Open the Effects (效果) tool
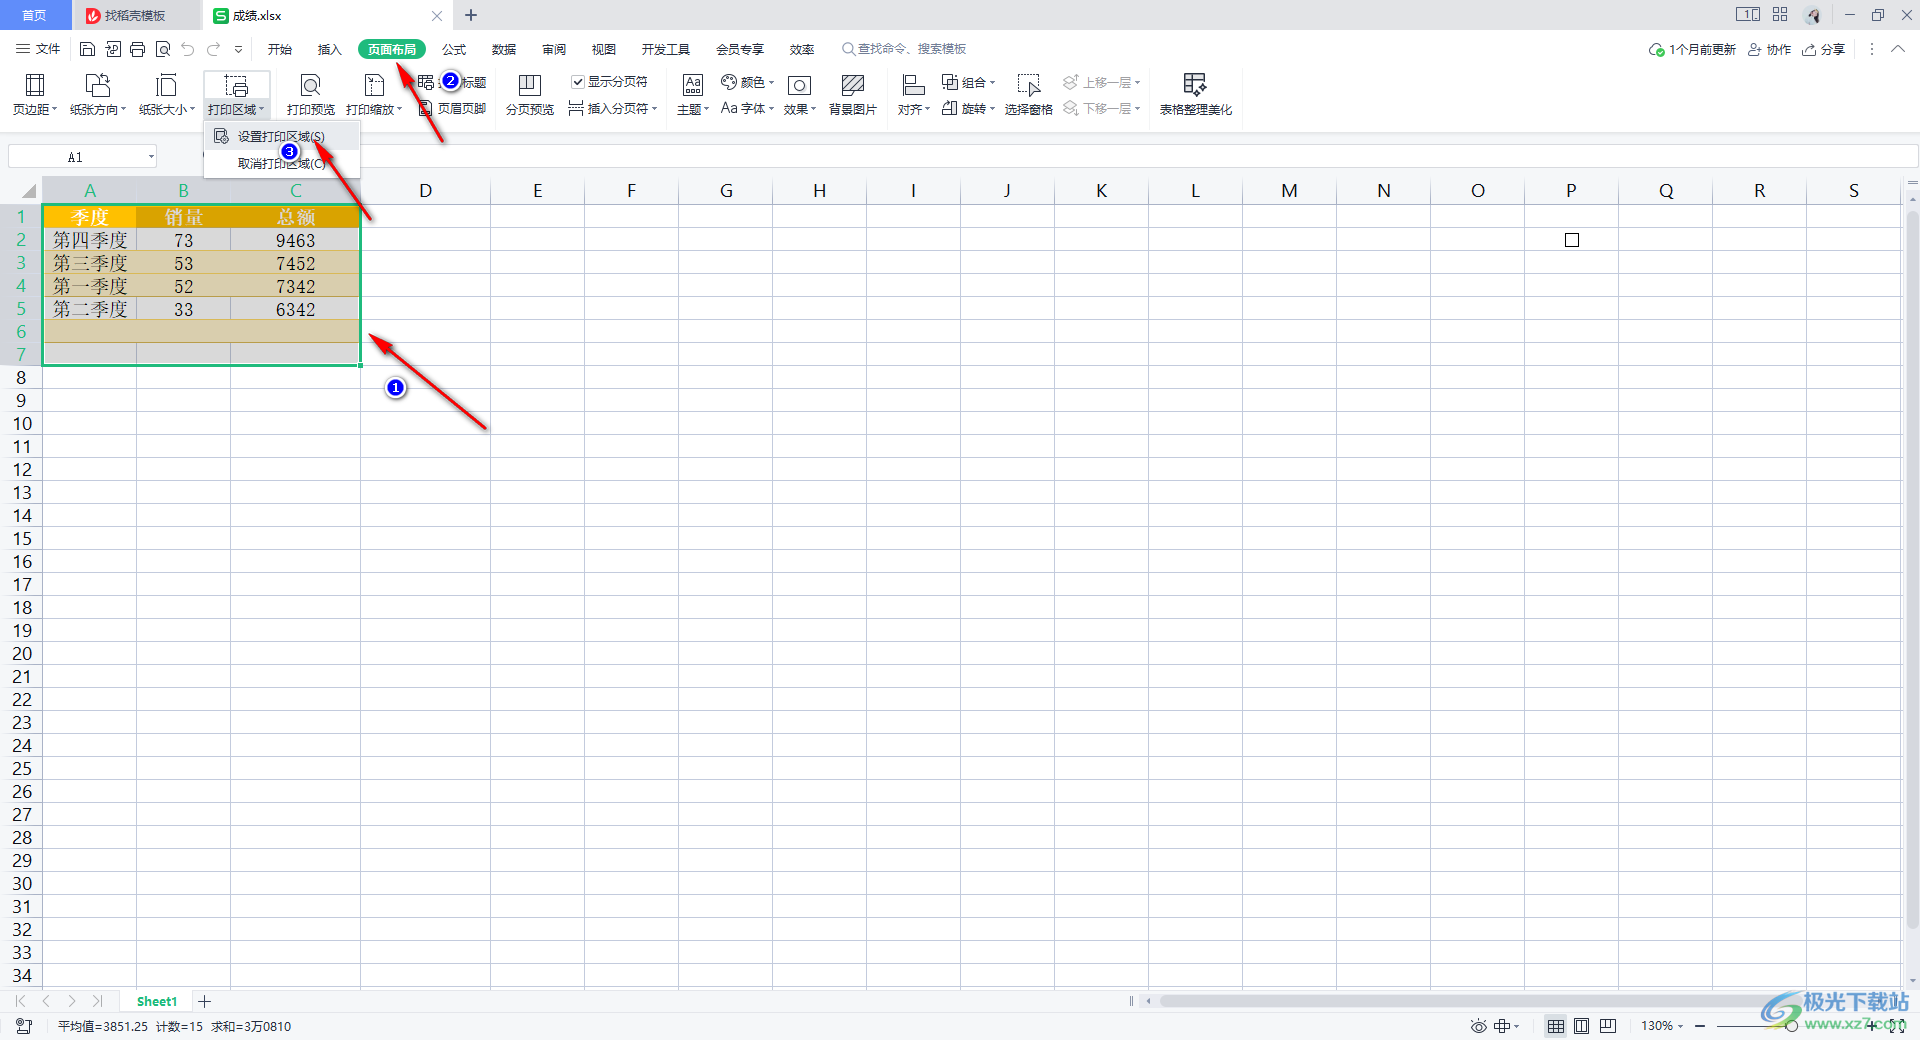Screen dimensions: 1920x1040 [799, 95]
